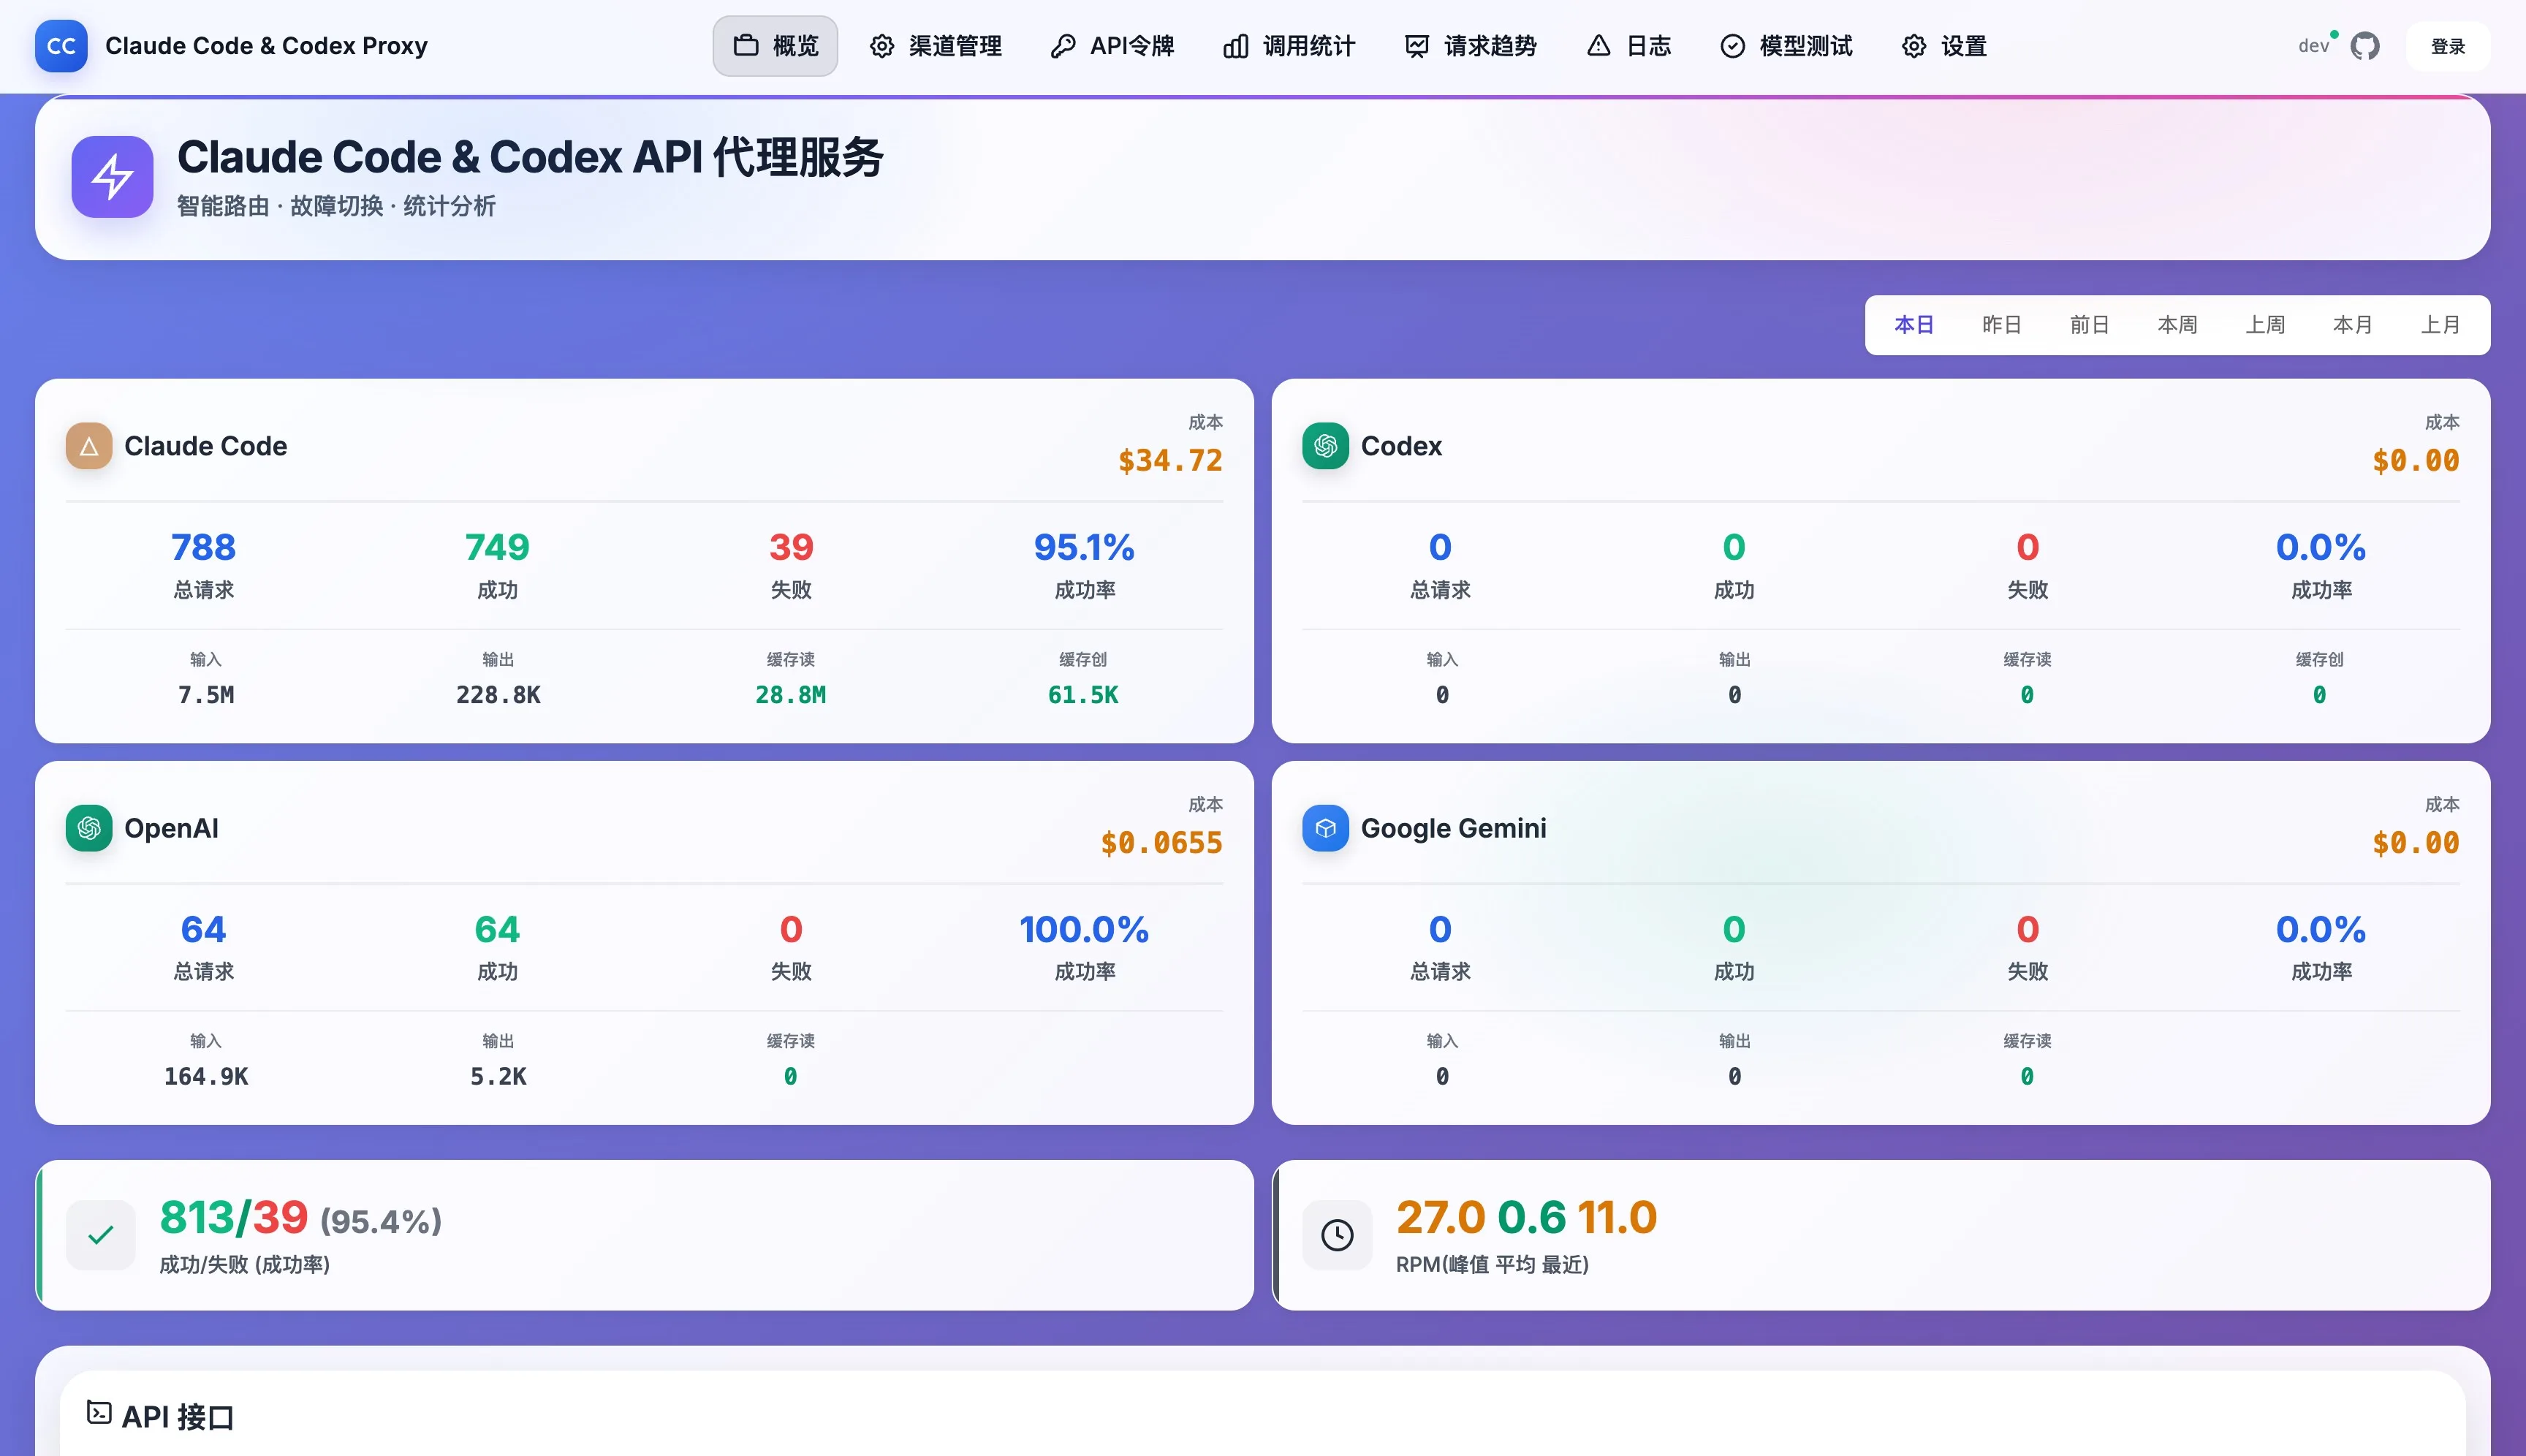
Task: Click the 100.0% OpenAI success rate
Action: point(1084,929)
